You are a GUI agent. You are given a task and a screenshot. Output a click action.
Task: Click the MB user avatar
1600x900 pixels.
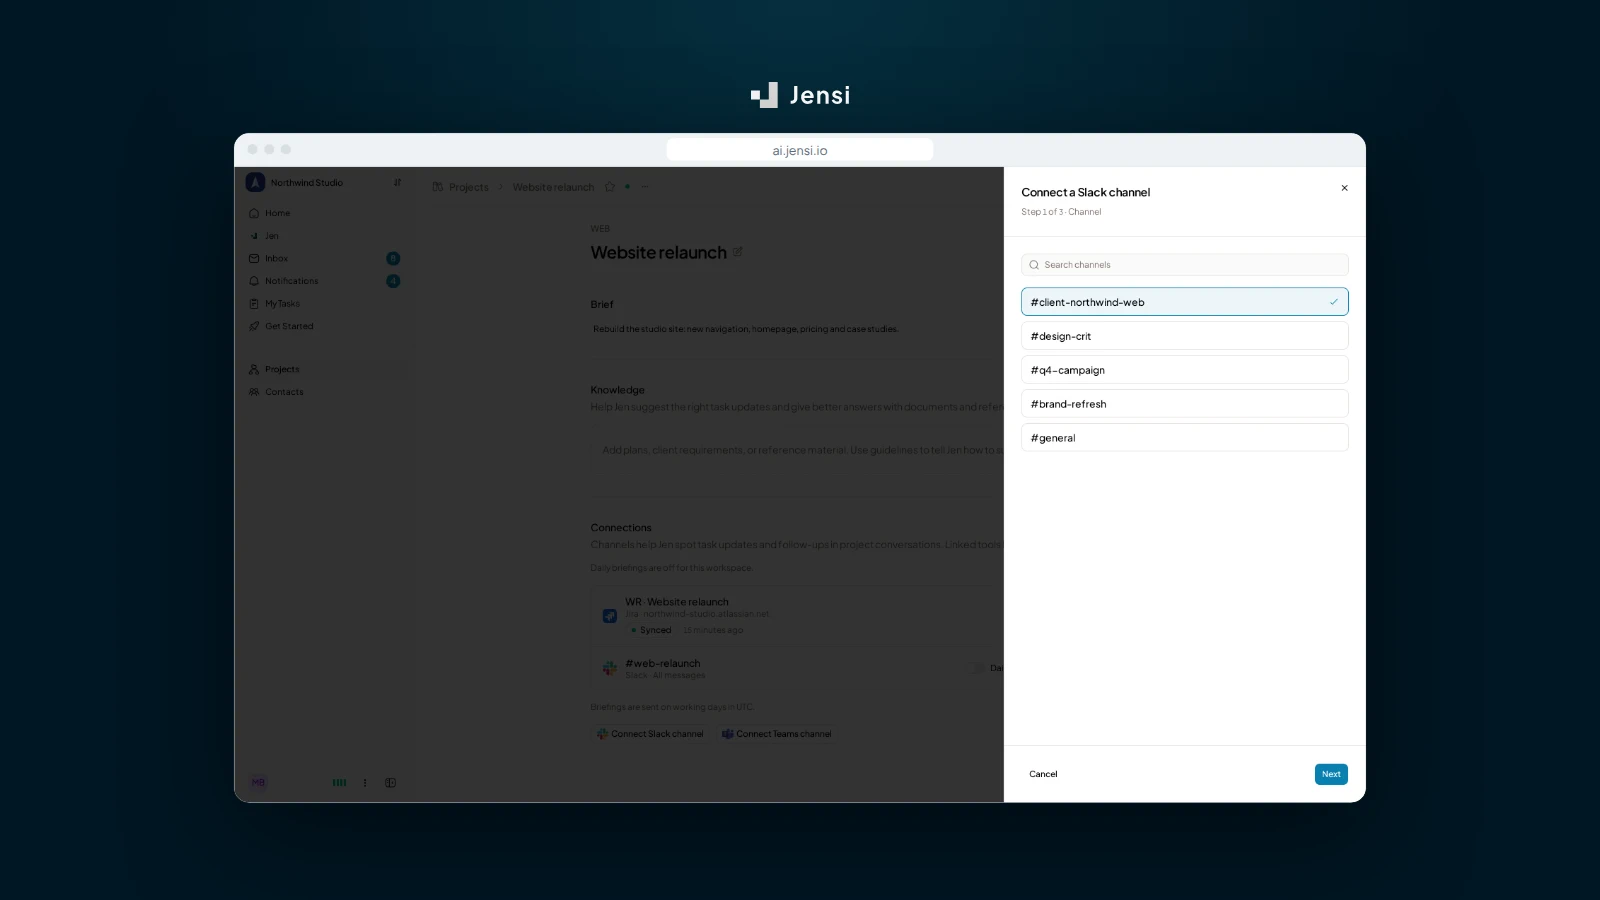click(x=258, y=782)
